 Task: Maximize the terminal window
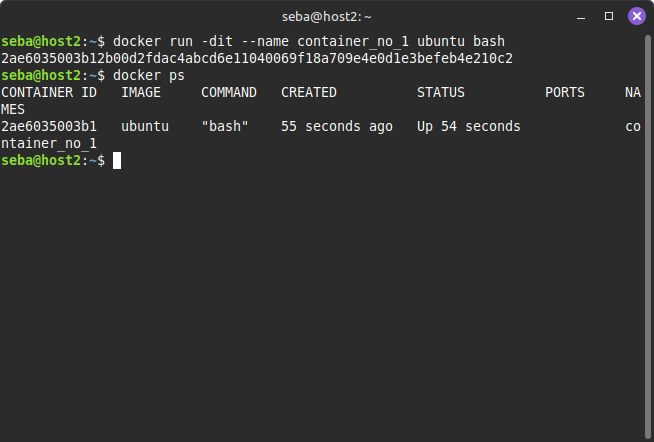pyautogui.click(x=611, y=16)
